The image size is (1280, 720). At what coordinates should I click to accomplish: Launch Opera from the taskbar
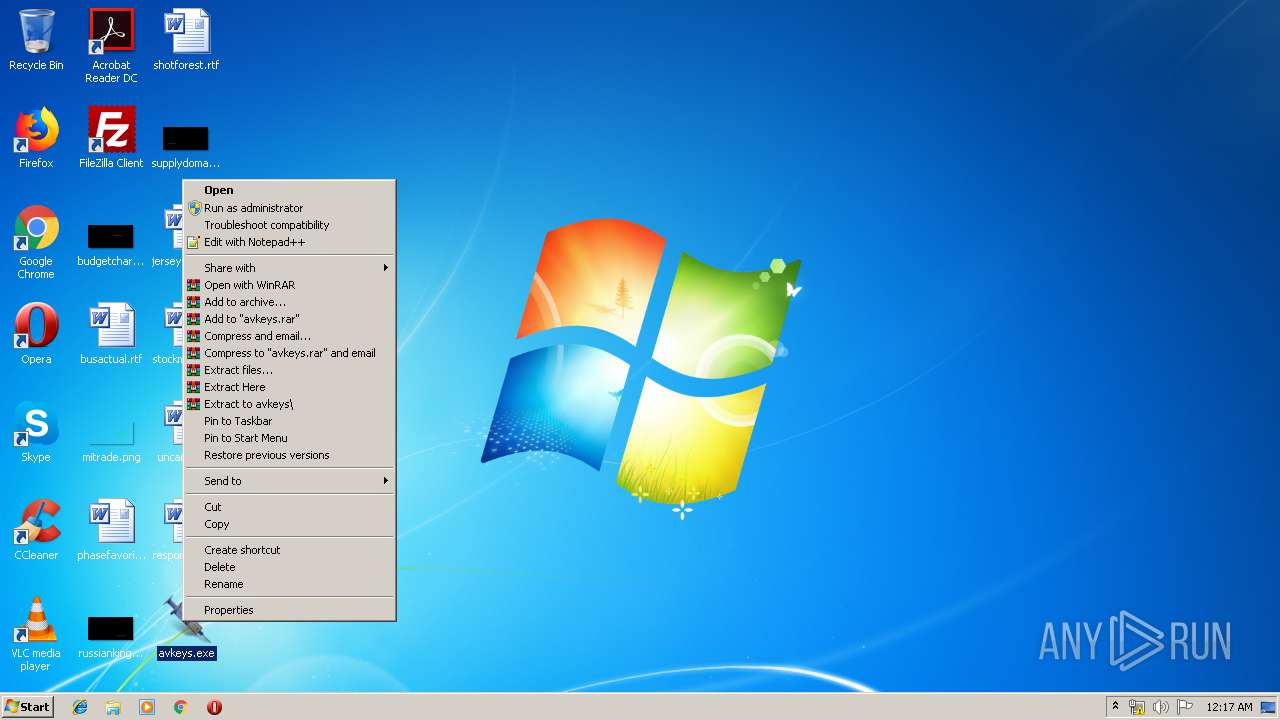(x=214, y=707)
